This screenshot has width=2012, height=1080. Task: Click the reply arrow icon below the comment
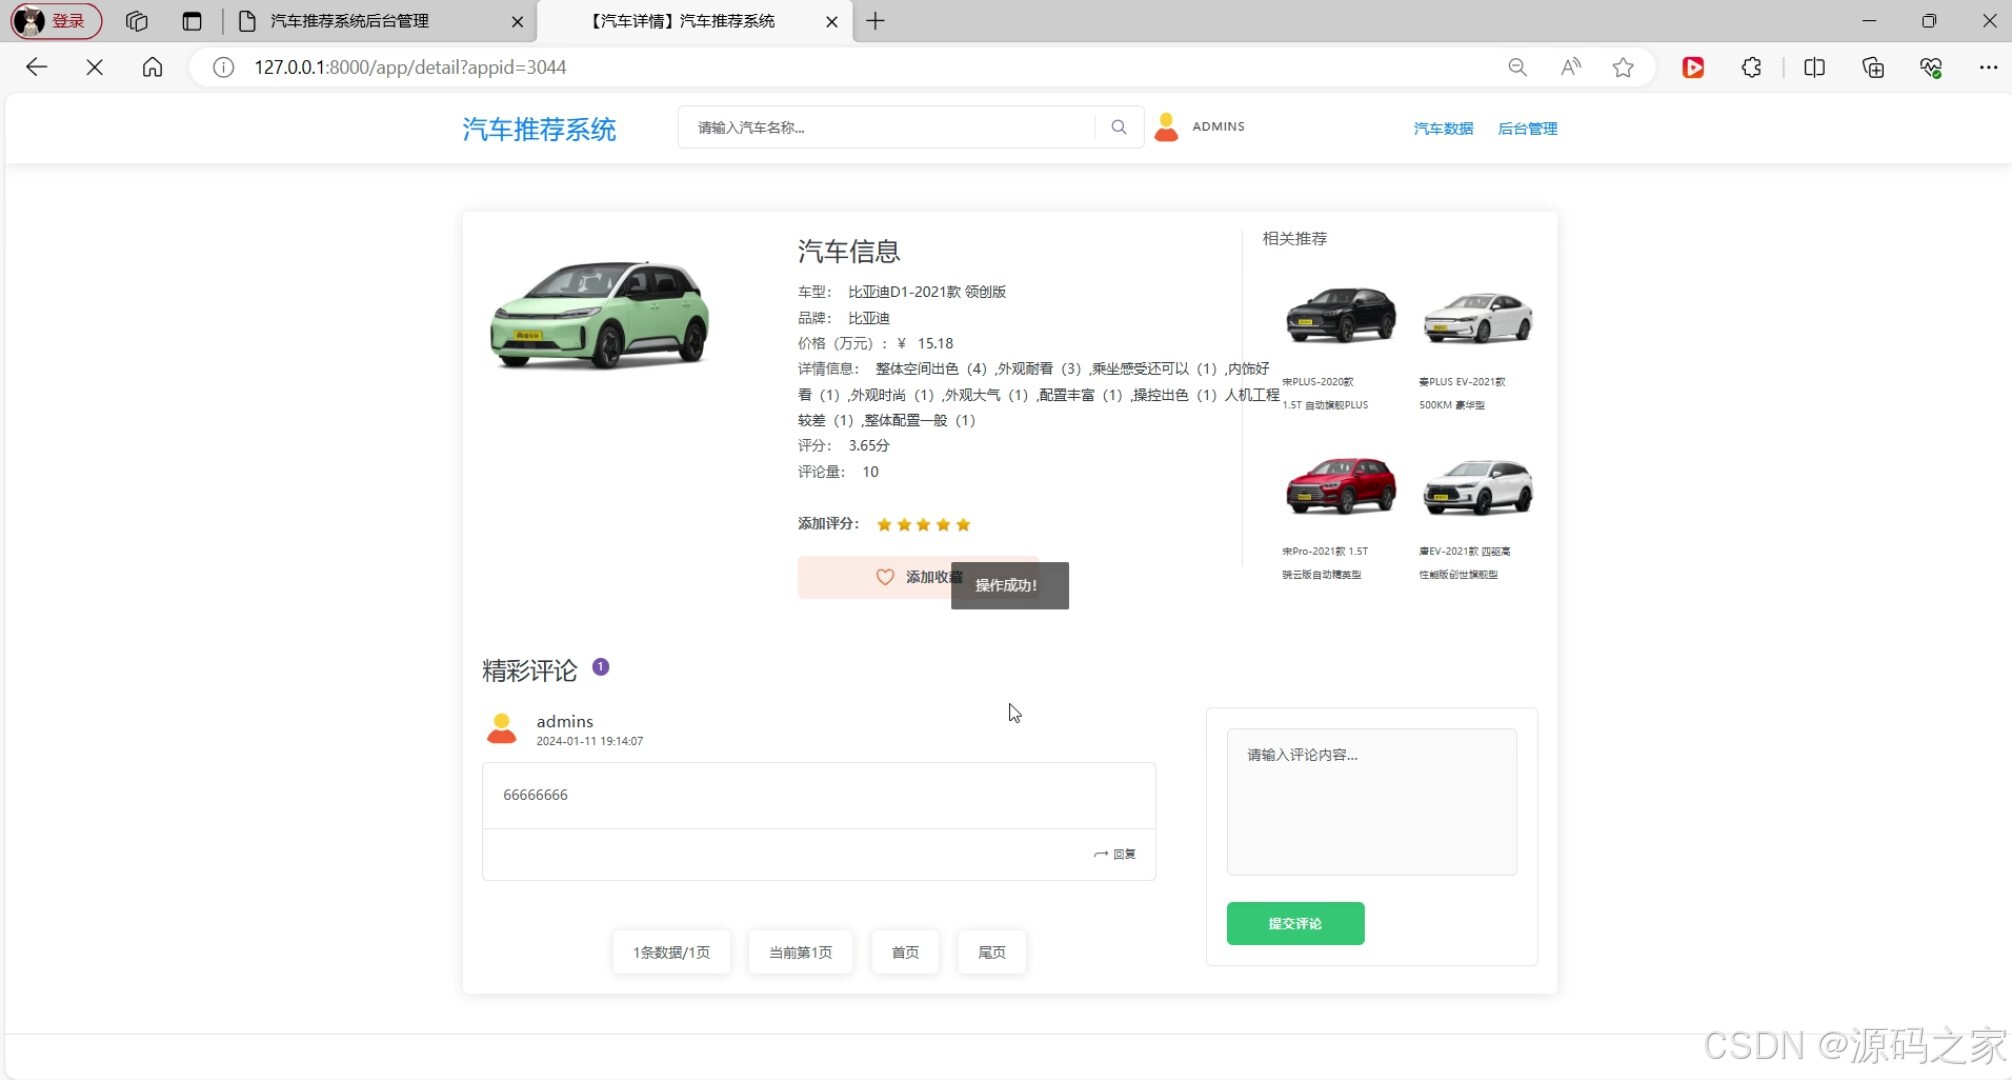(1100, 854)
